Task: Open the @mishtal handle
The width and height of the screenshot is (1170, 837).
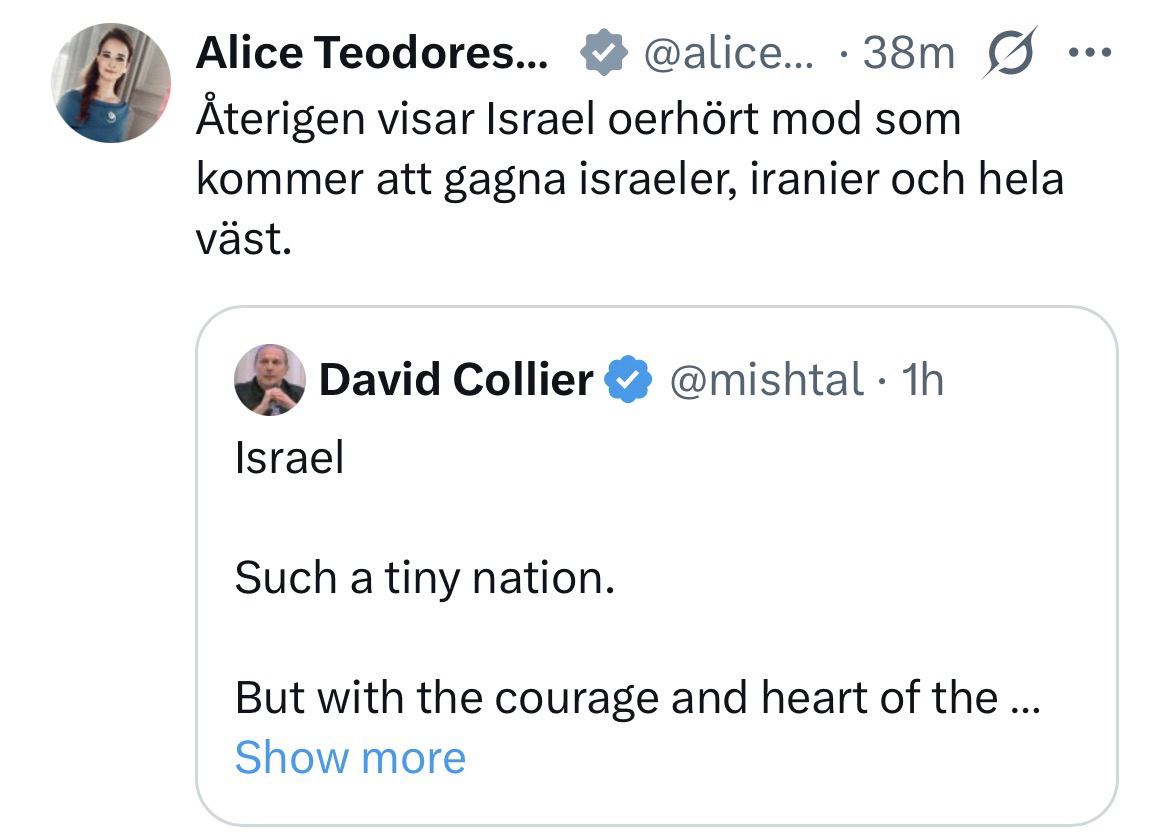Action: (x=765, y=380)
